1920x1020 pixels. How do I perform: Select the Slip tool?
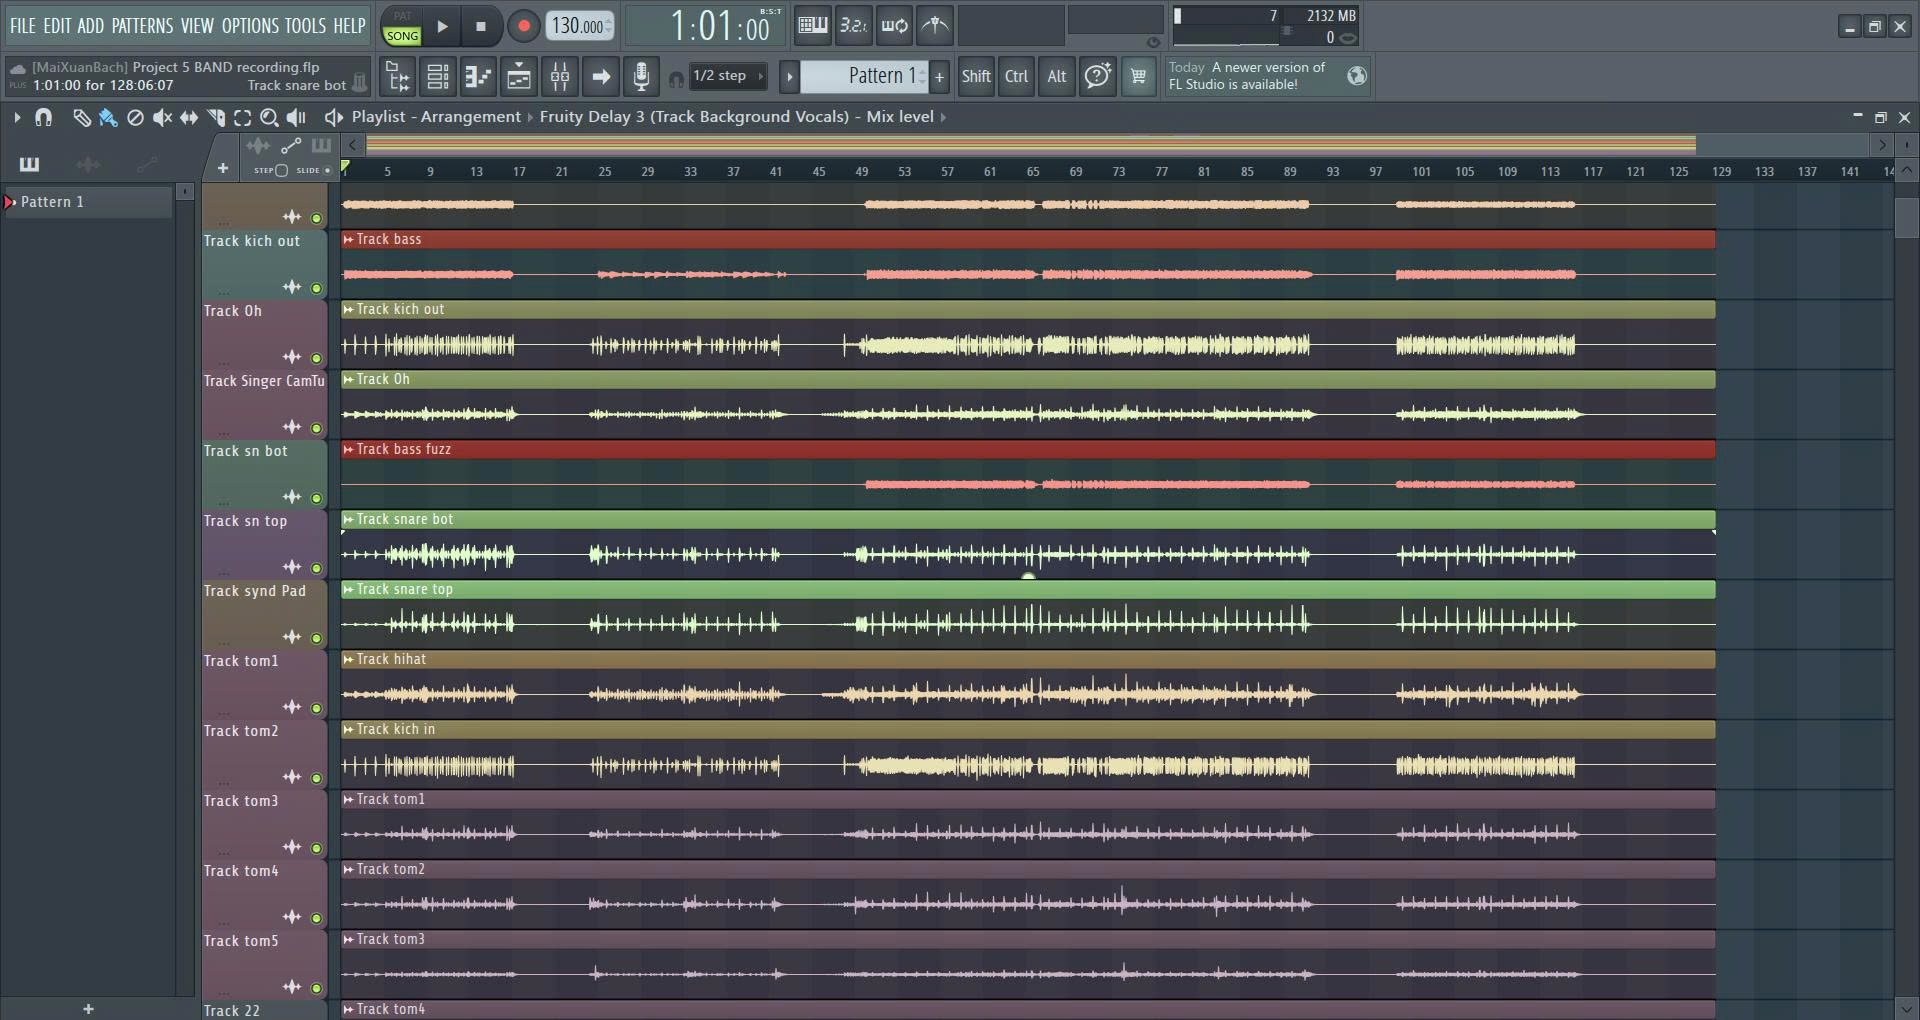(x=189, y=117)
